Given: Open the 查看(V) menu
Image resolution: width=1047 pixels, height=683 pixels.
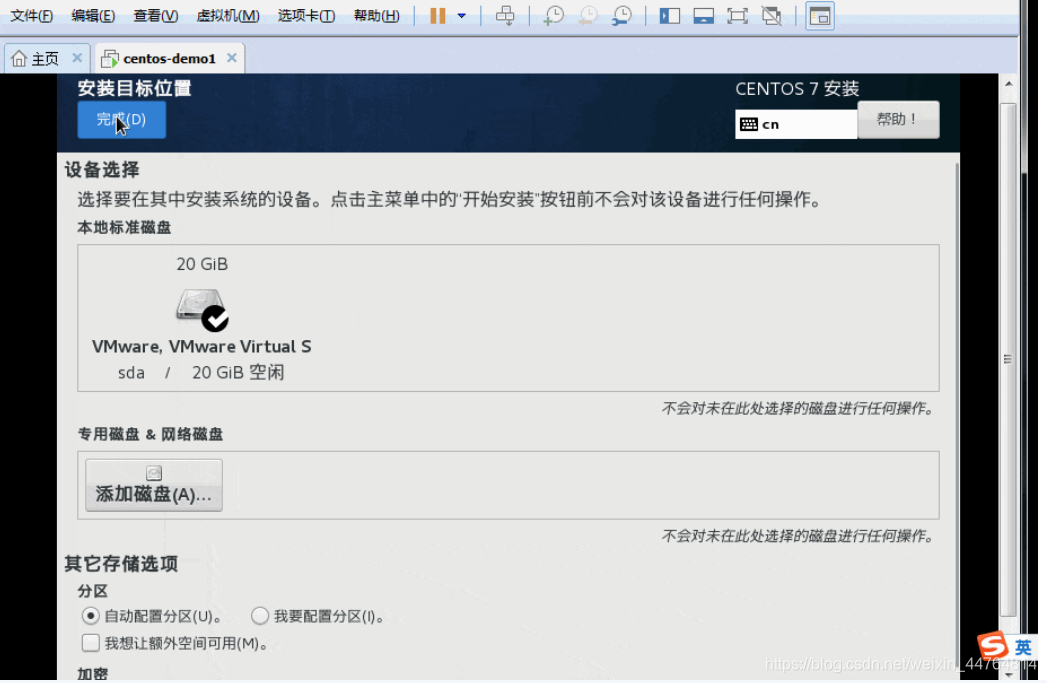Looking at the screenshot, I should coord(156,15).
